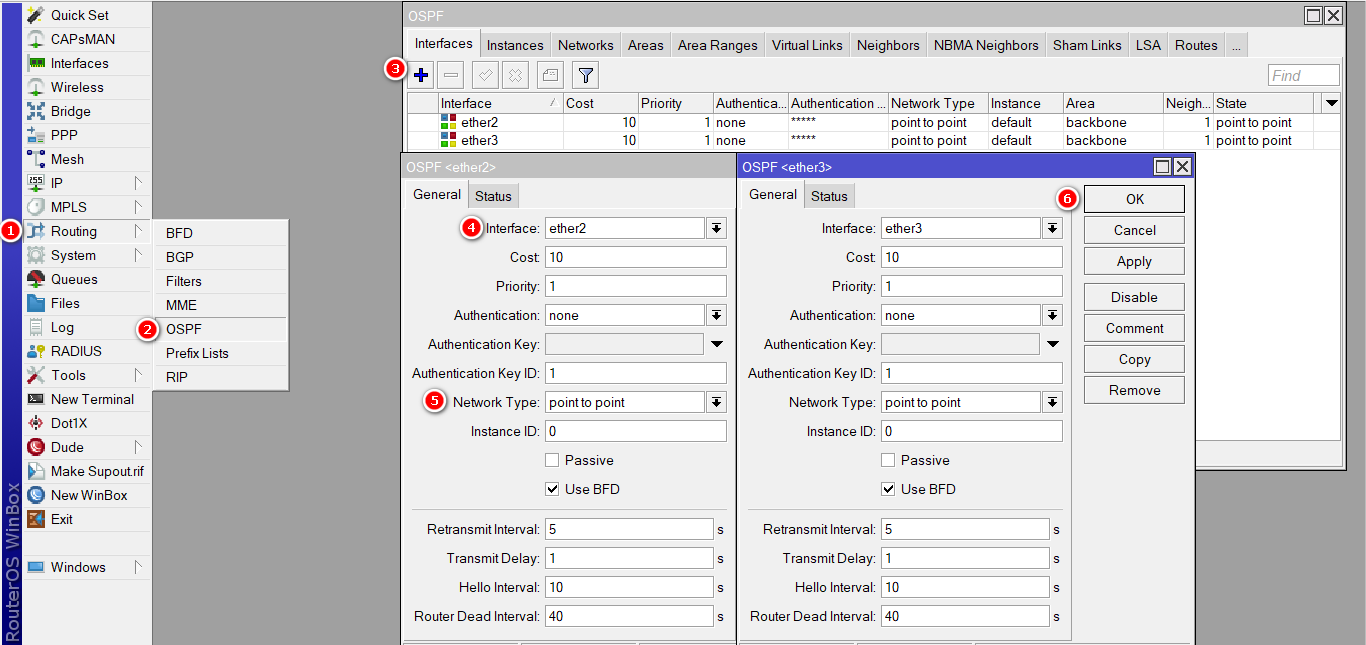Uncheck Use BFD for ether3

point(887,489)
